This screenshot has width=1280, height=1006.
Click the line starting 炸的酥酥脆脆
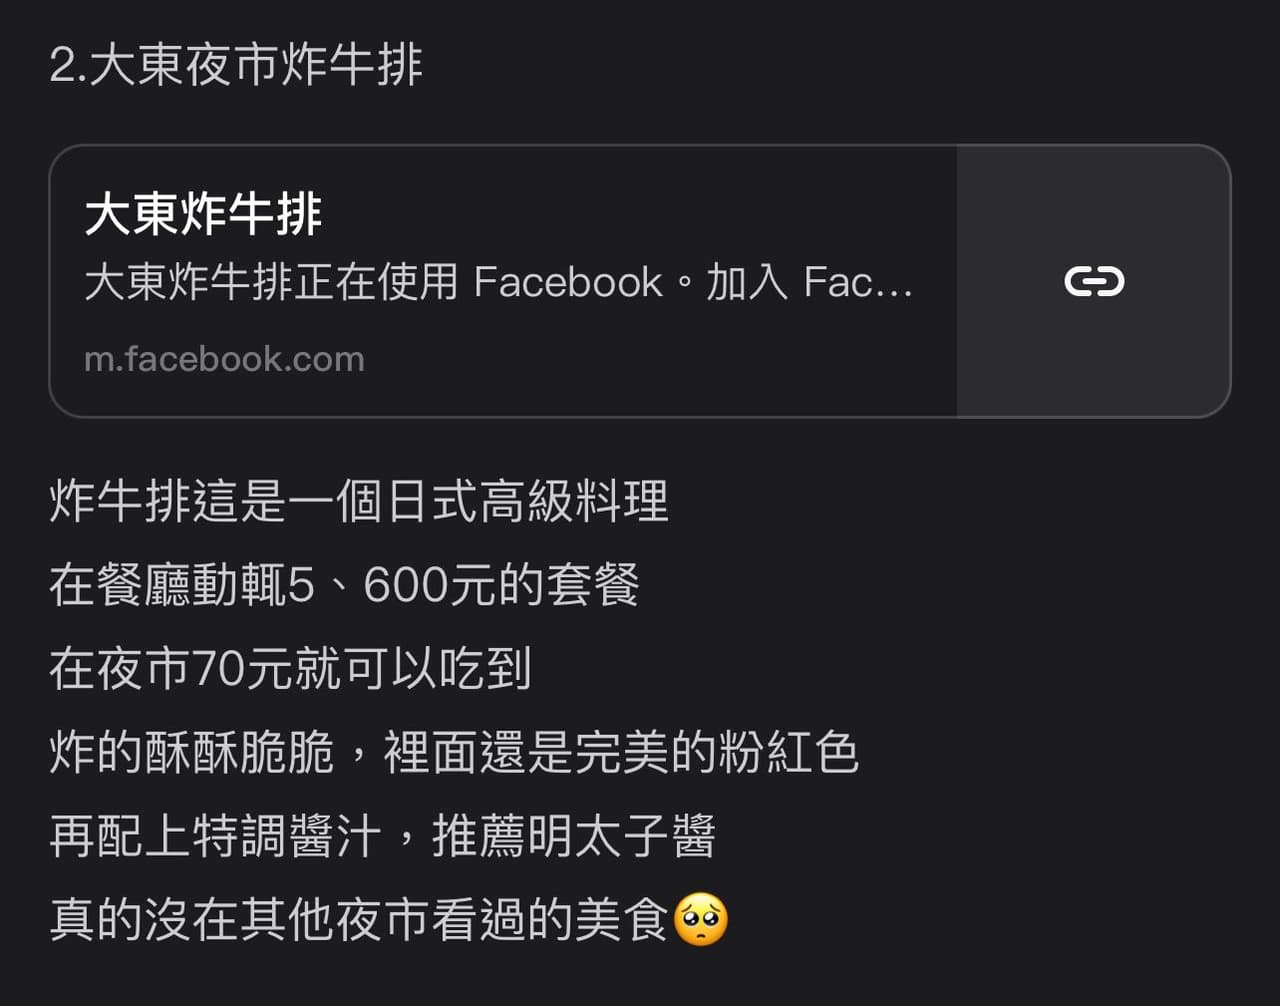pyautogui.click(x=454, y=752)
